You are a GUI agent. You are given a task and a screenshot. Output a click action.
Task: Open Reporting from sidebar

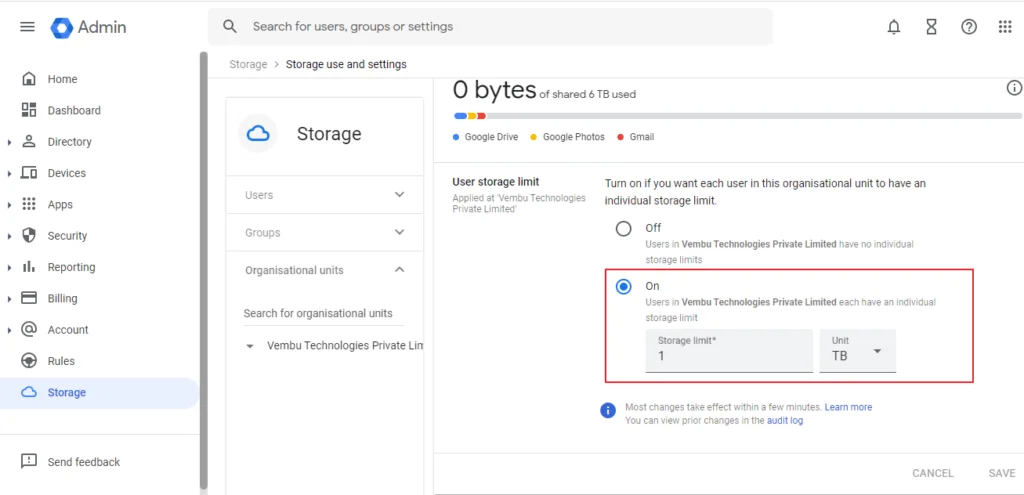71,267
